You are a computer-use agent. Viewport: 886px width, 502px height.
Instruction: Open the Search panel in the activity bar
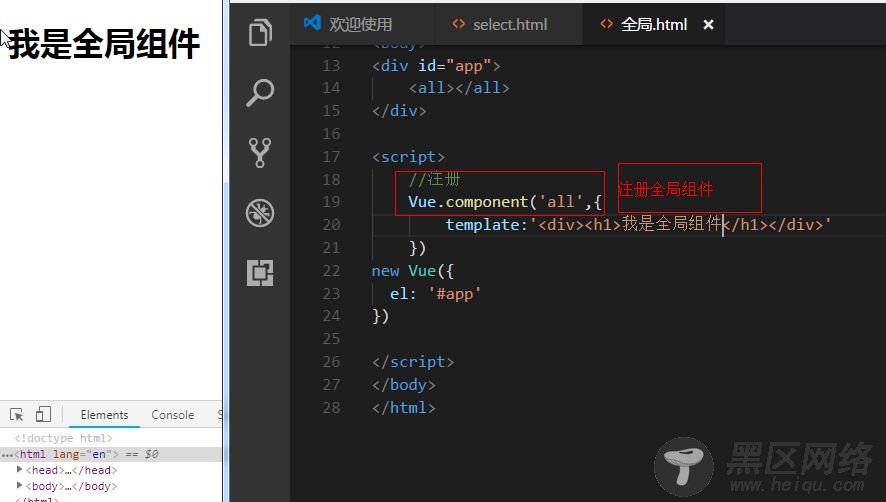(260, 93)
